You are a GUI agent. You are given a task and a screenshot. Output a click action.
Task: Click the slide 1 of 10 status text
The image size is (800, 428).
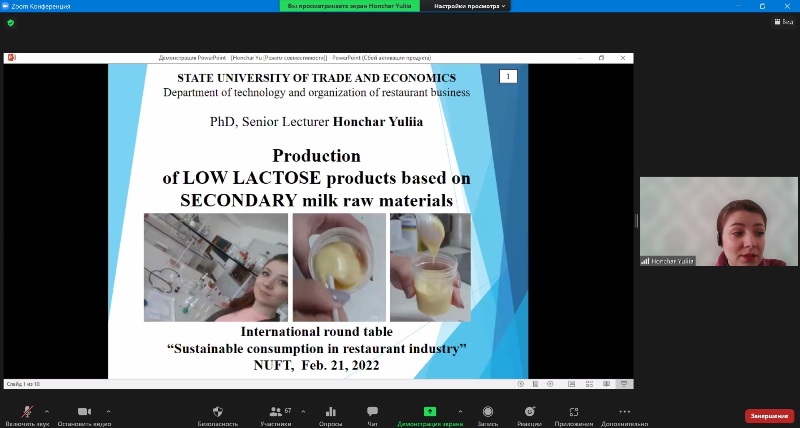pos(23,384)
